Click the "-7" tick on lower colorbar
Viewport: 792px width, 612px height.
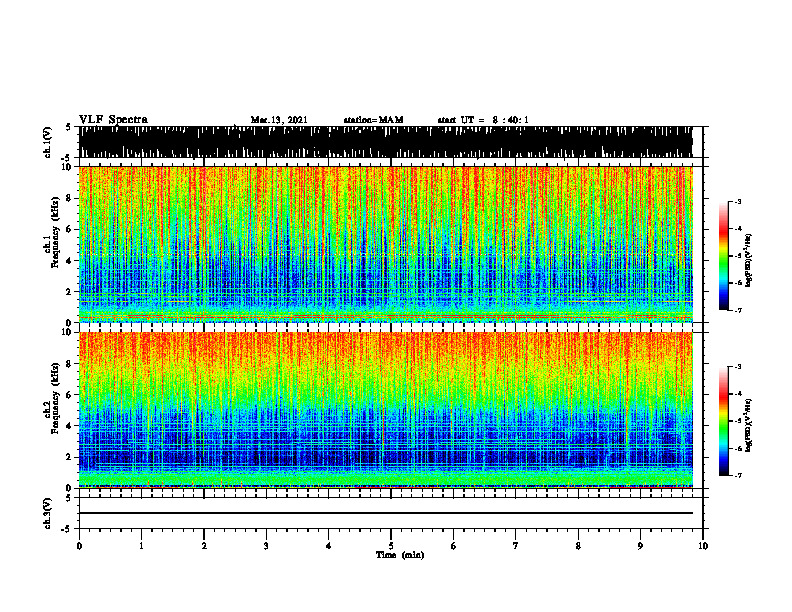(x=738, y=475)
